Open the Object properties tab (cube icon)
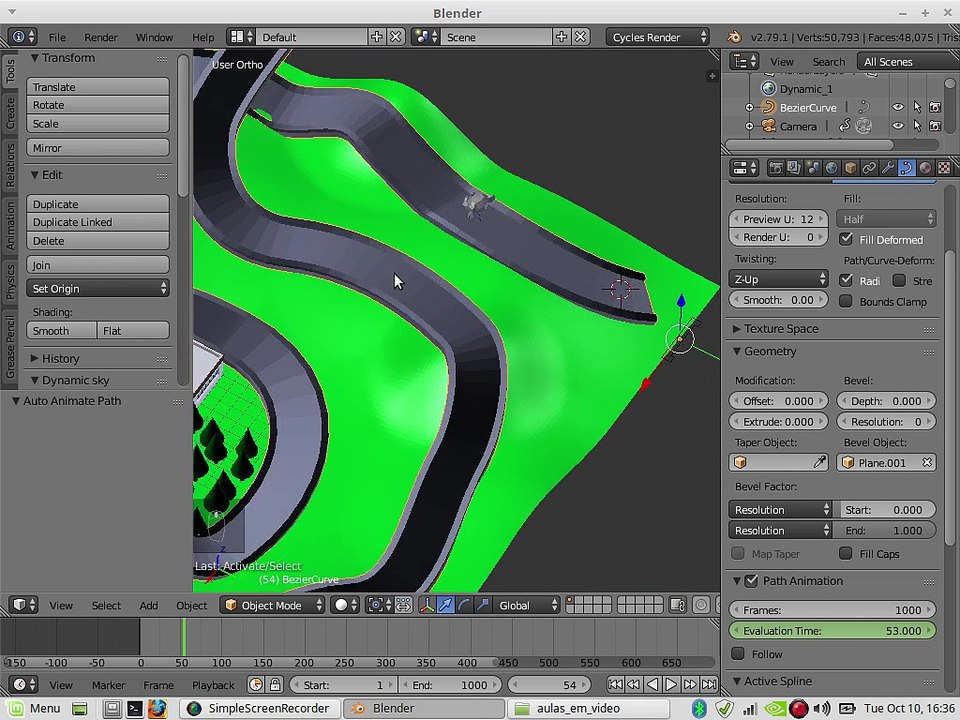The width and height of the screenshot is (960, 720). (850, 167)
